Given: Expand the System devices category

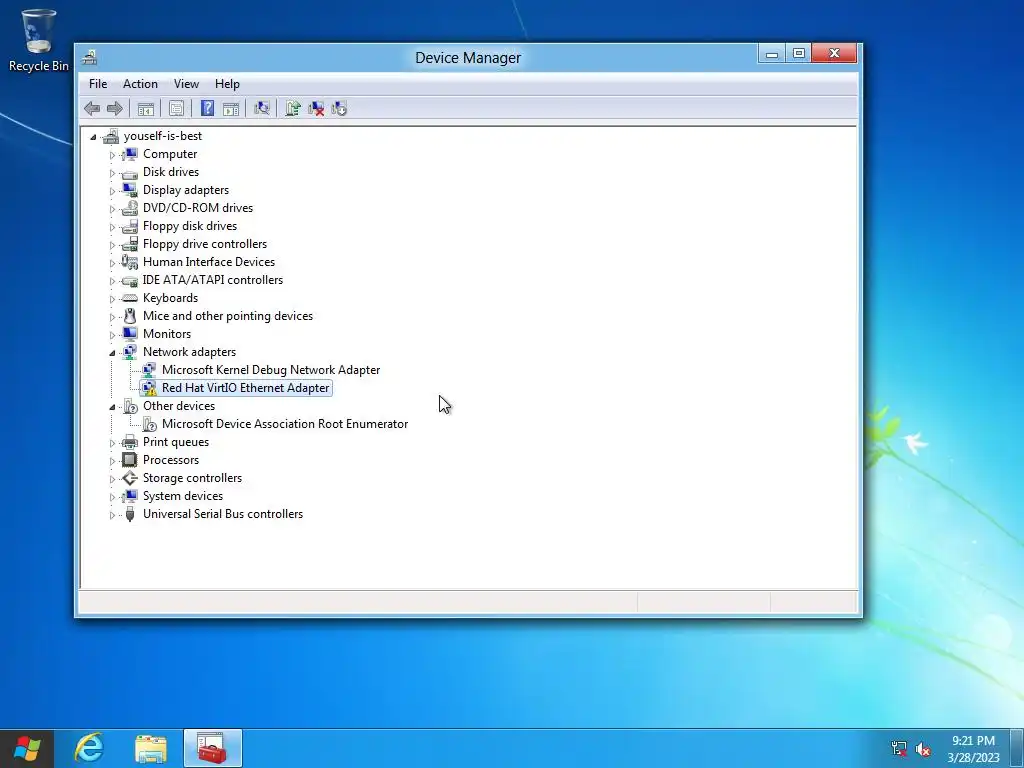Looking at the screenshot, I should pyautogui.click(x=112, y=497).
